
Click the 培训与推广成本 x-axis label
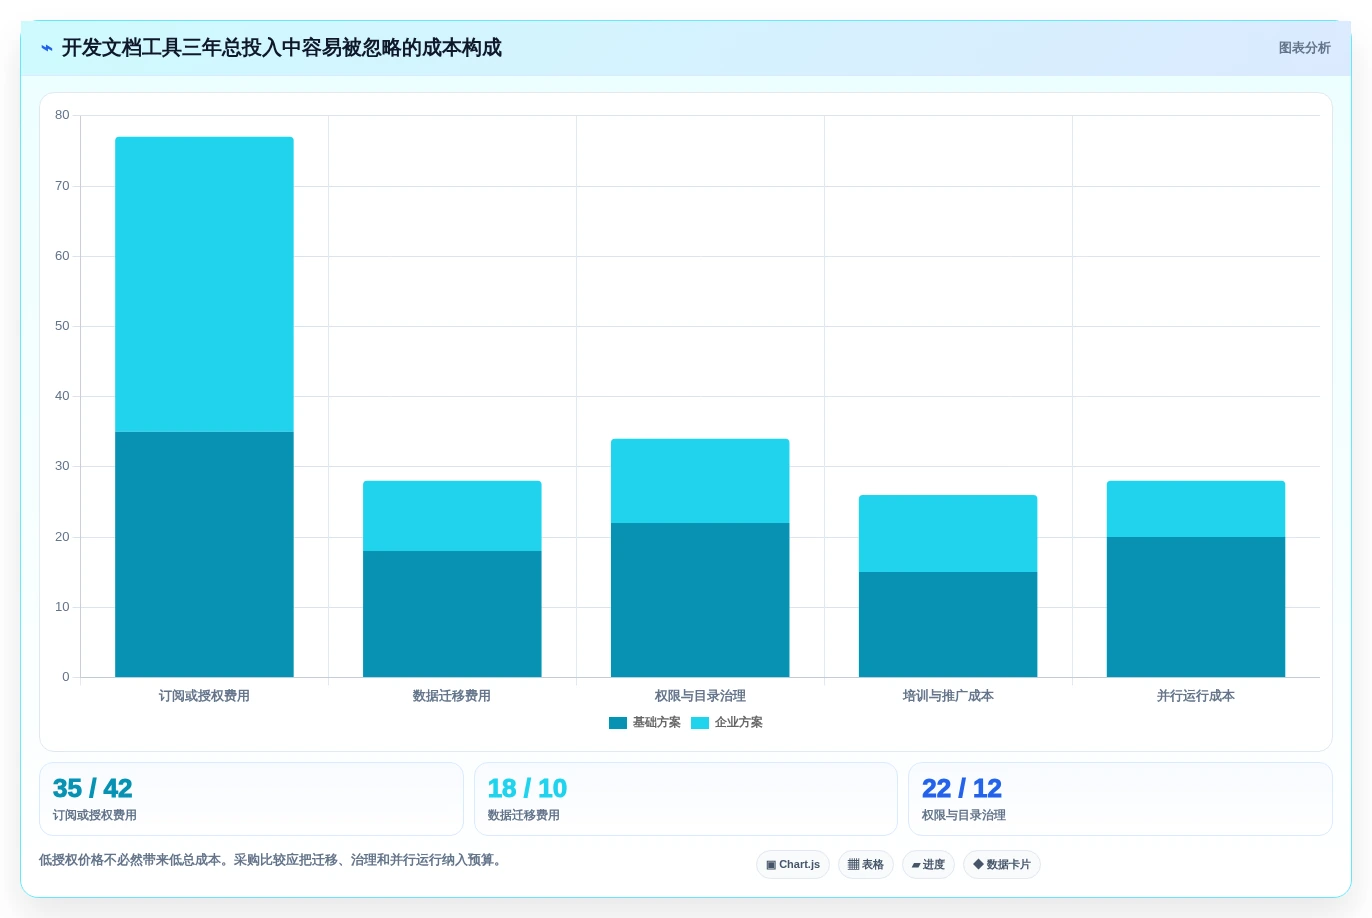coord(948,696)
